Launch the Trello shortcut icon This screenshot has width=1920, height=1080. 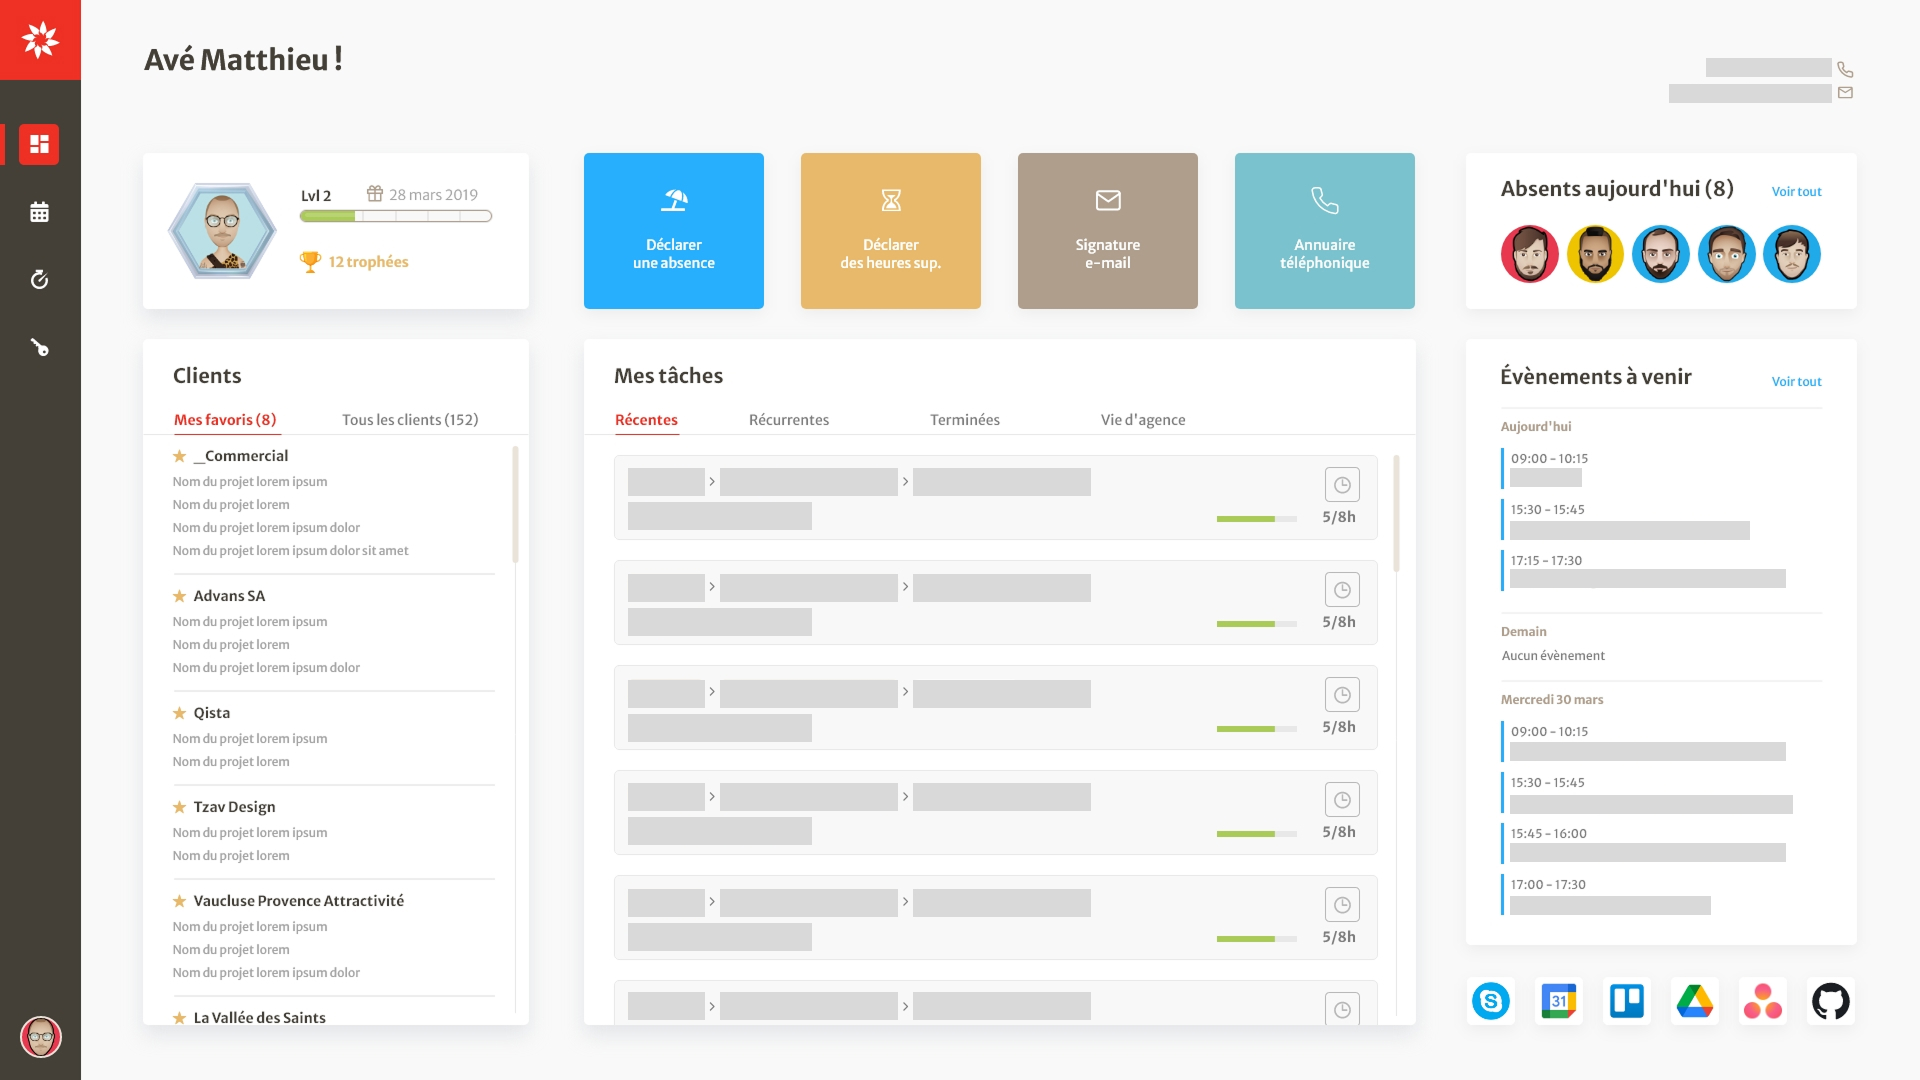(x=1627, y=1001)
